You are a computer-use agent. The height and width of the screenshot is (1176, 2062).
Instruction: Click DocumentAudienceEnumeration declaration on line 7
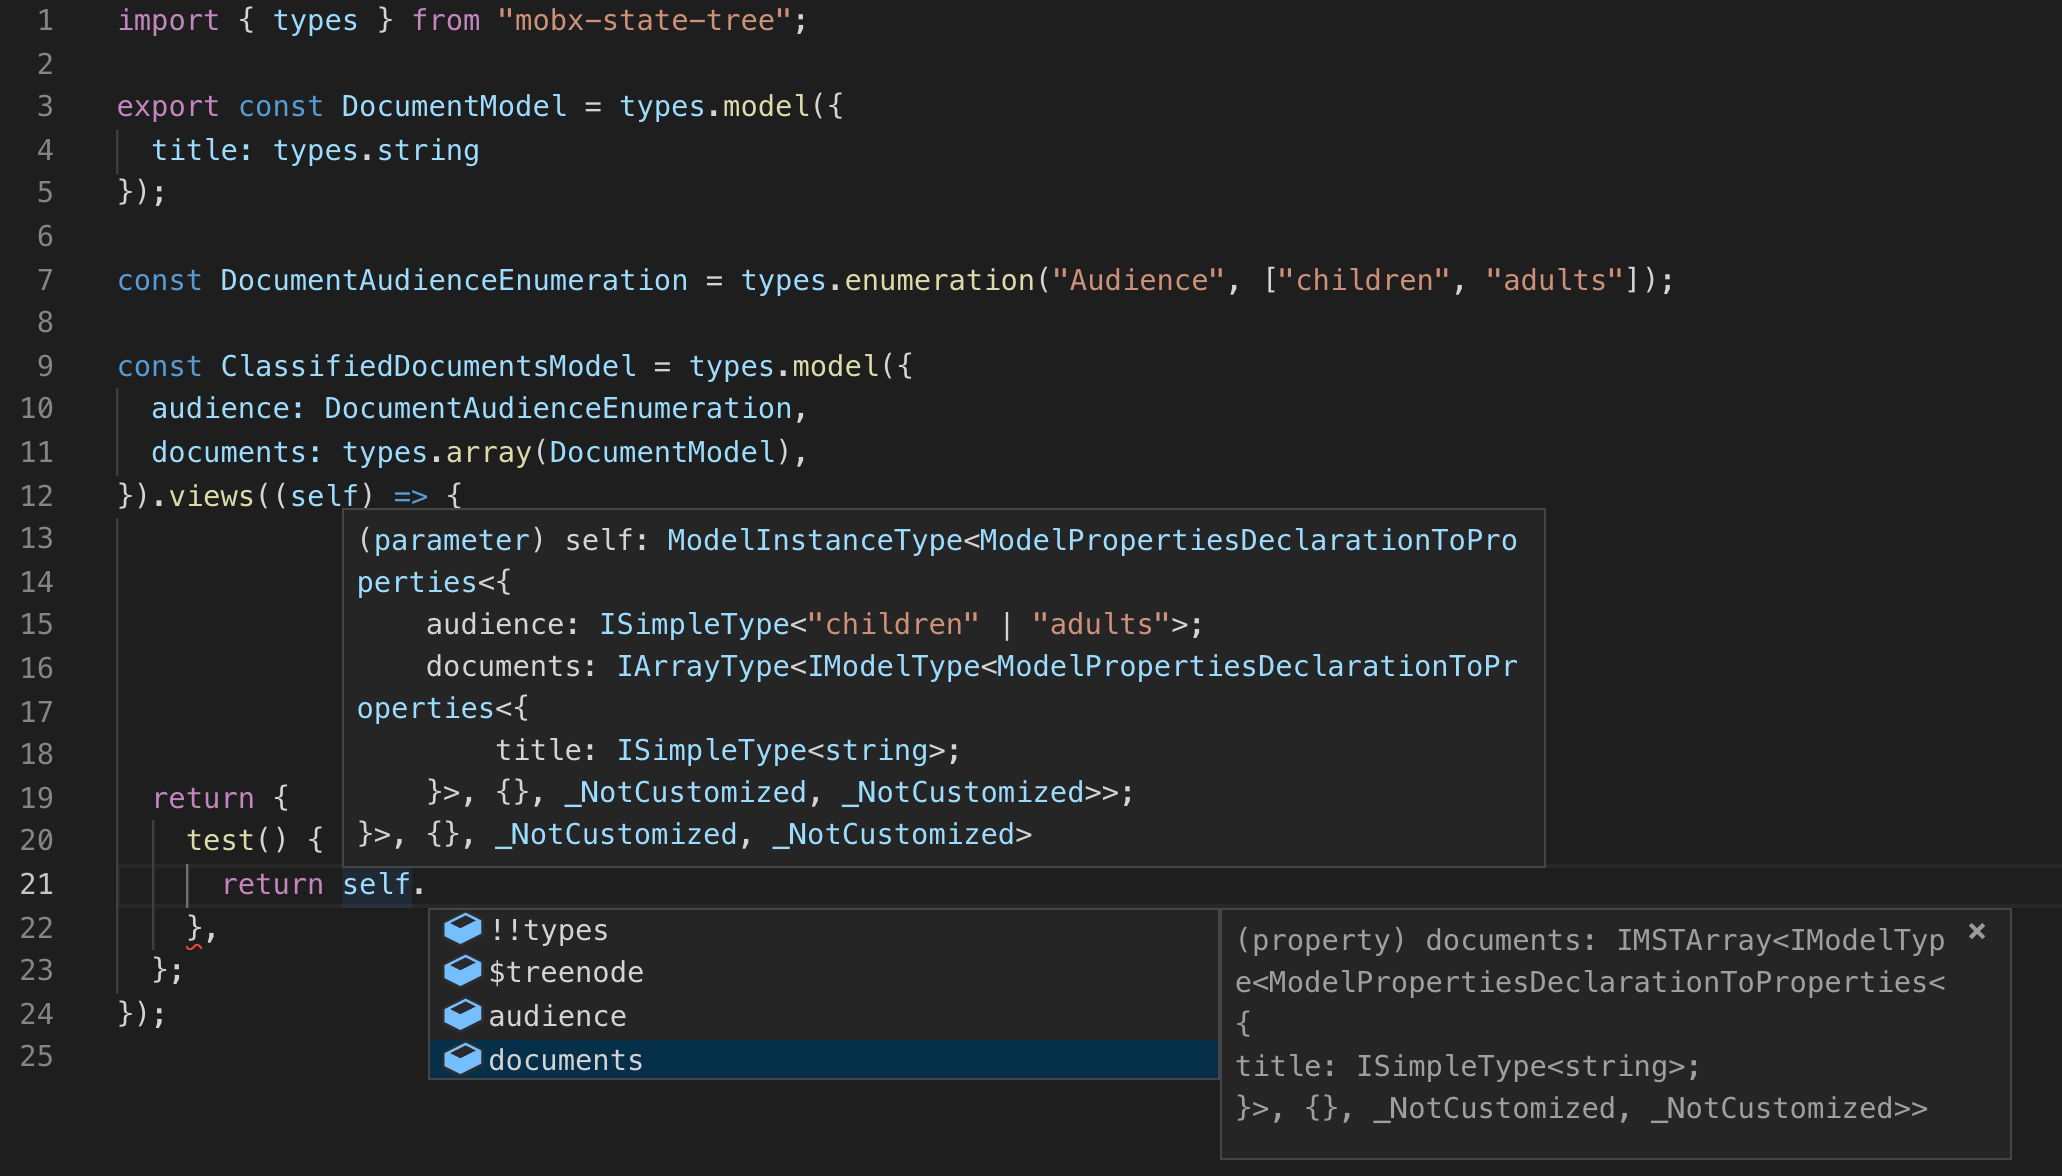(x=454, y=280)
